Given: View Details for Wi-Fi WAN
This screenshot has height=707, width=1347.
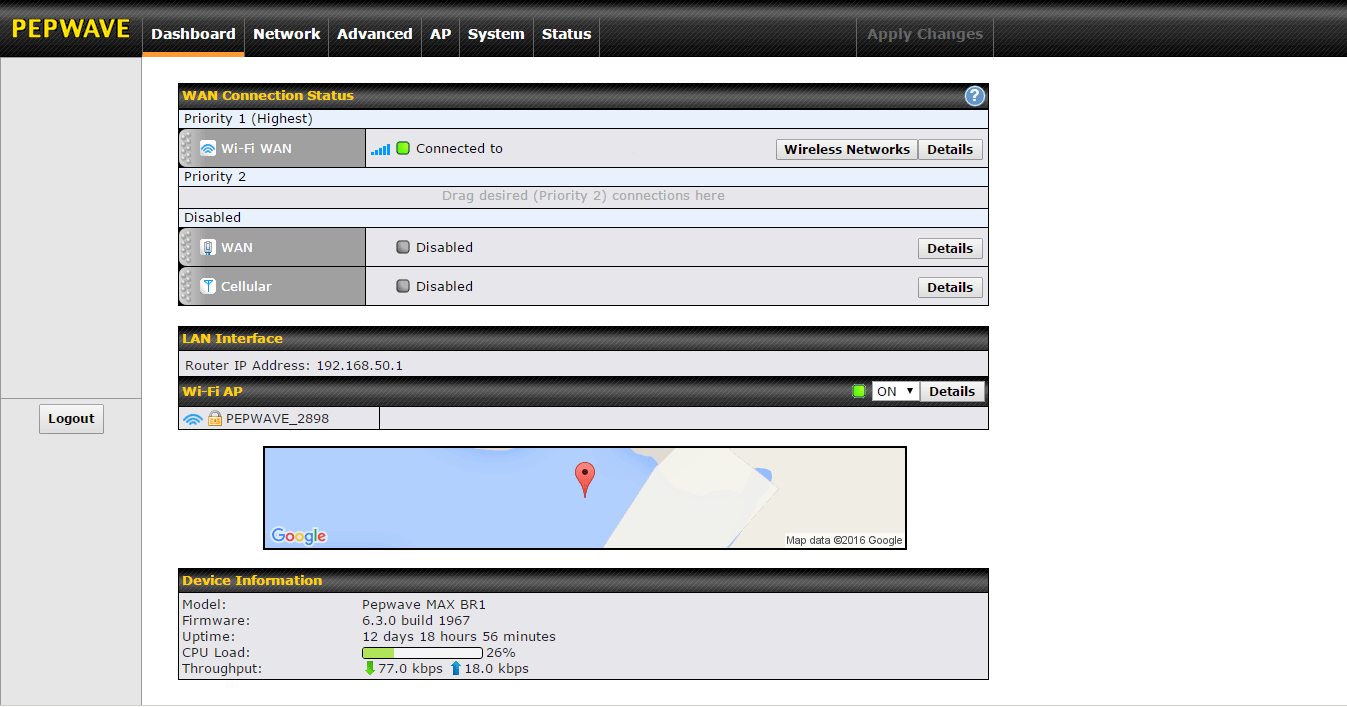Looking at the screenshot, I should coord(950,149).
